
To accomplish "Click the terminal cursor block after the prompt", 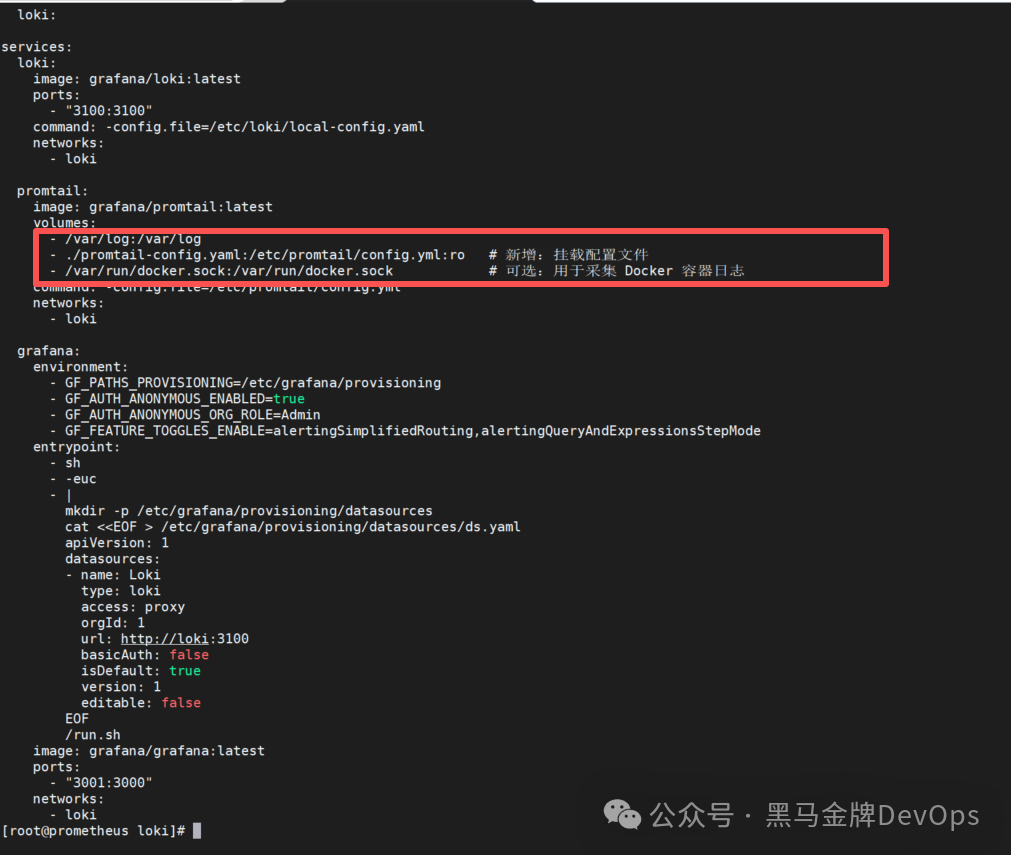I will coord(197,830).
